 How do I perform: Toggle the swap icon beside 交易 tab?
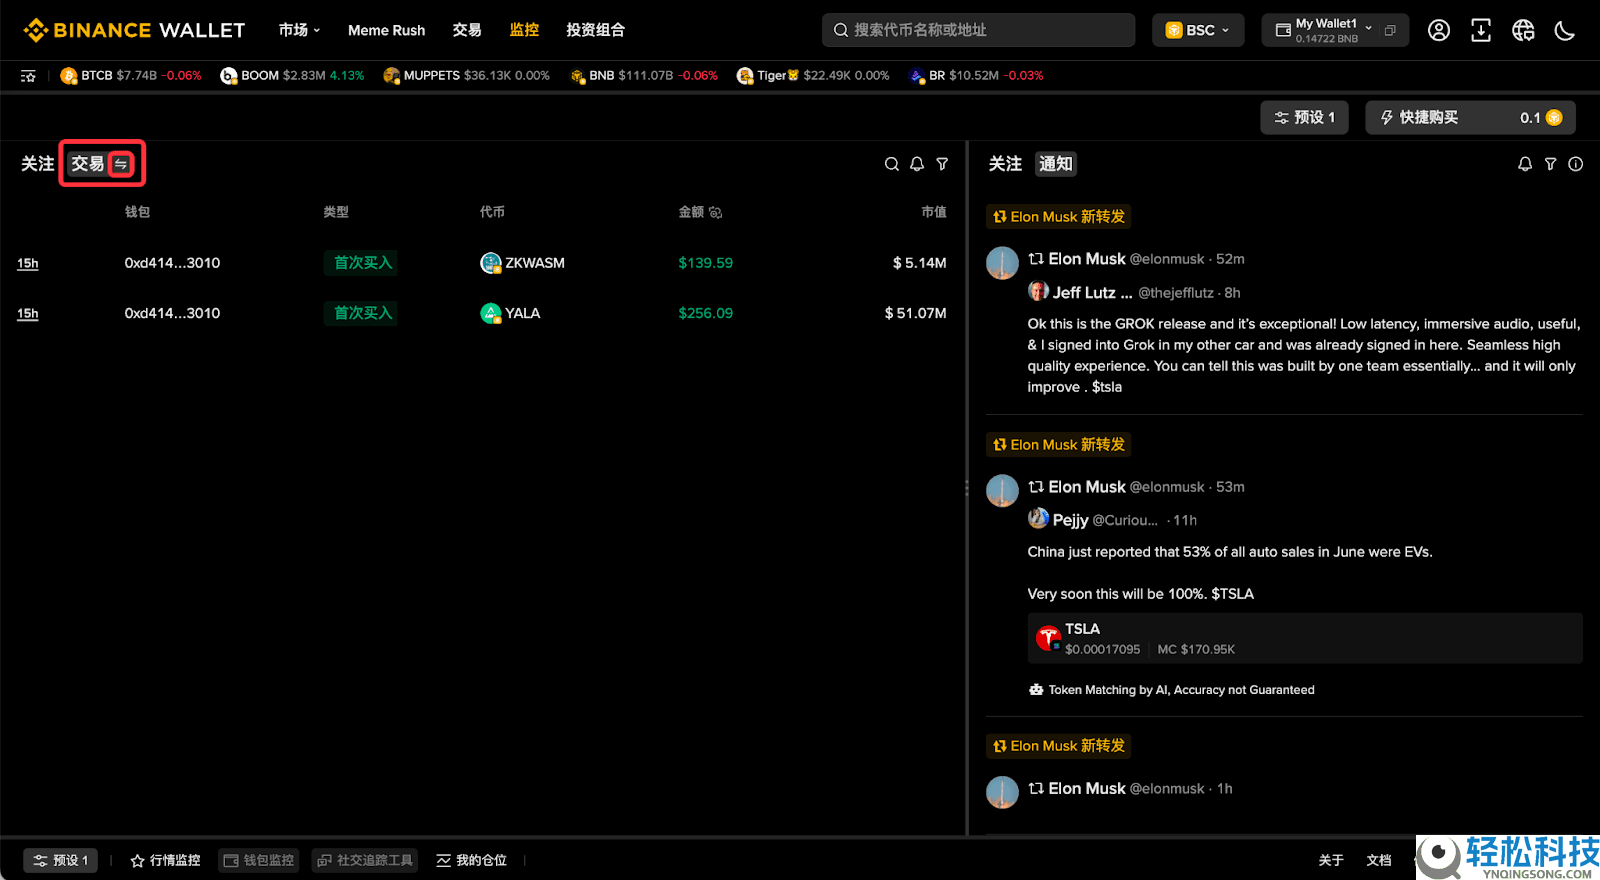tap(121, 164)
